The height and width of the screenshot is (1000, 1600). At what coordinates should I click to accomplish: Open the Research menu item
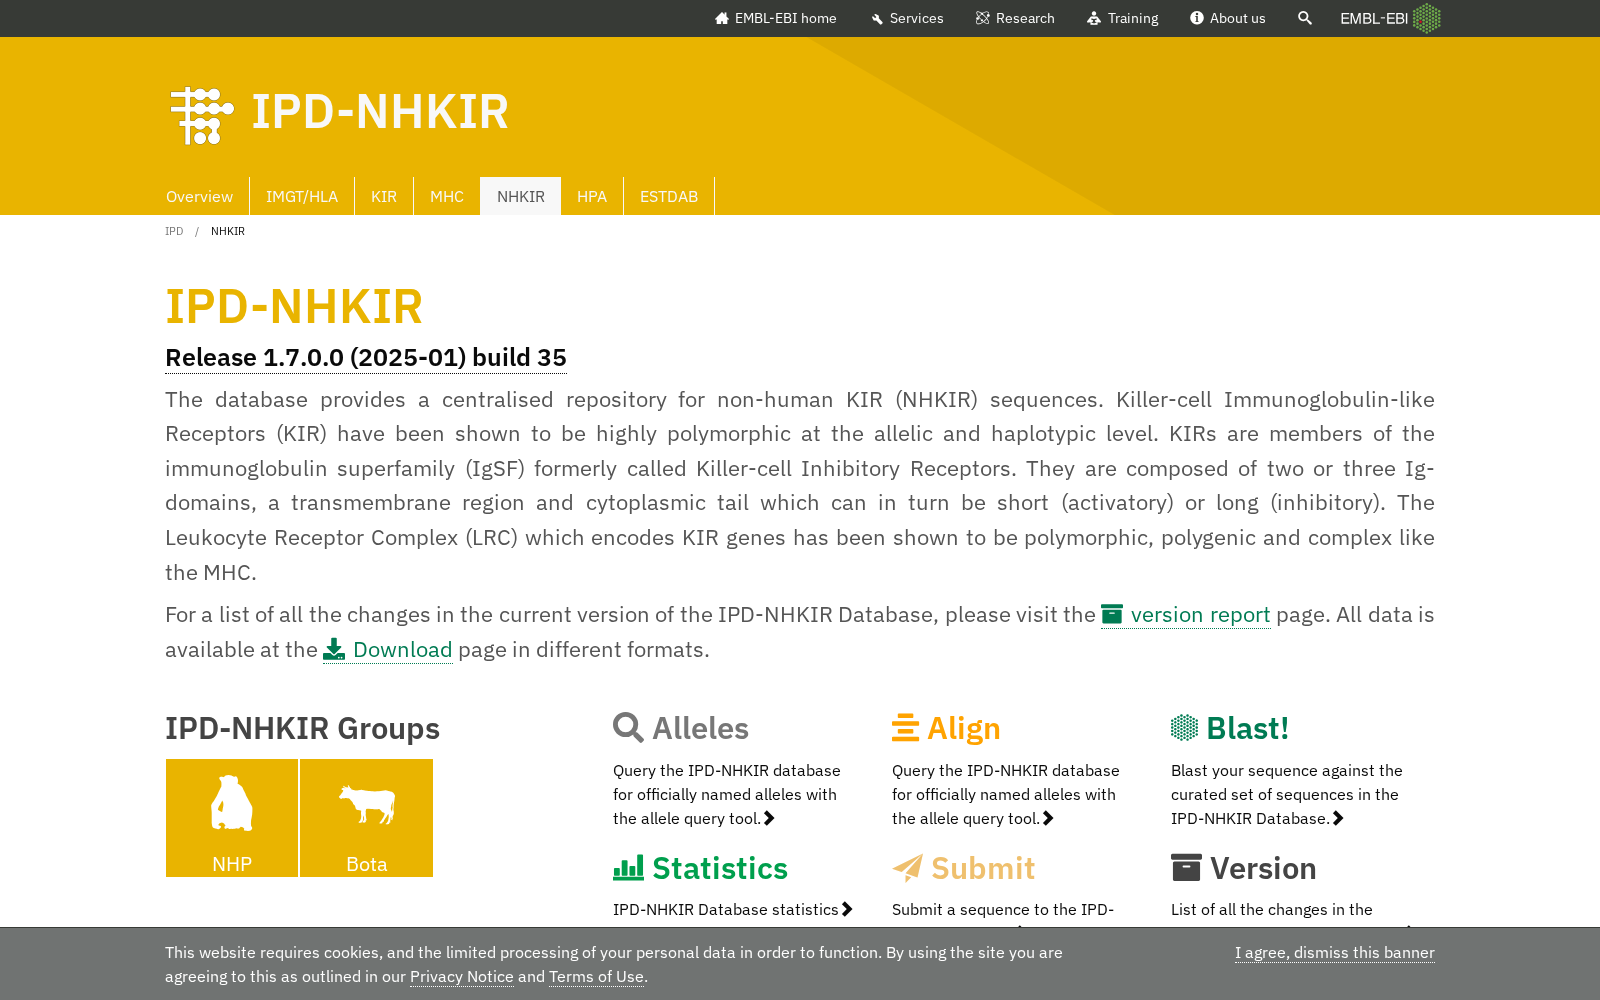pyautogui.click(x=1015, y=18)
